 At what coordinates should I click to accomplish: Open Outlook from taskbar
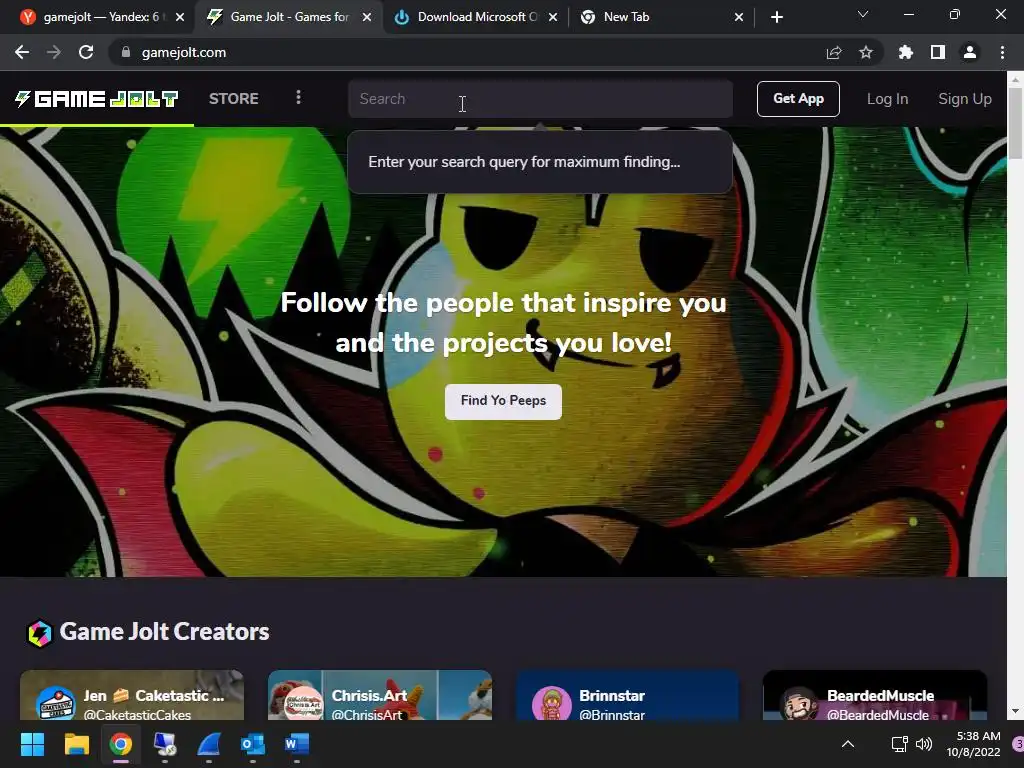click(253, 744)
